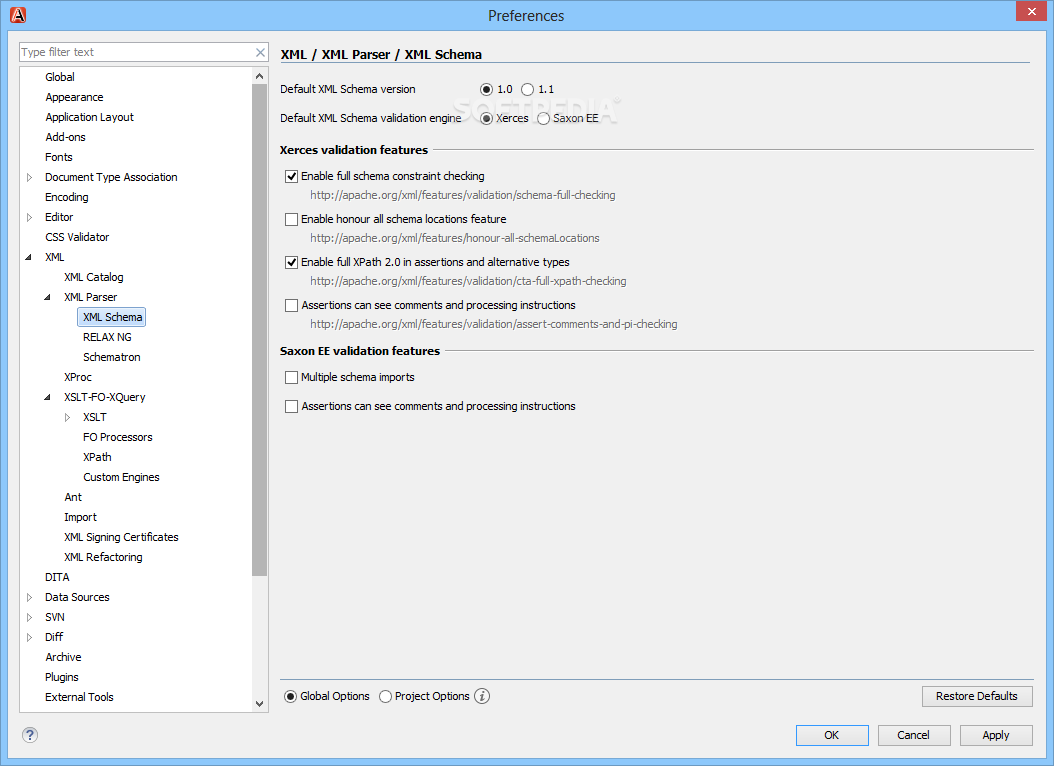This screenshot has width=1054, height=766.
Task: Click the Apply button
Action: (996, 735)
